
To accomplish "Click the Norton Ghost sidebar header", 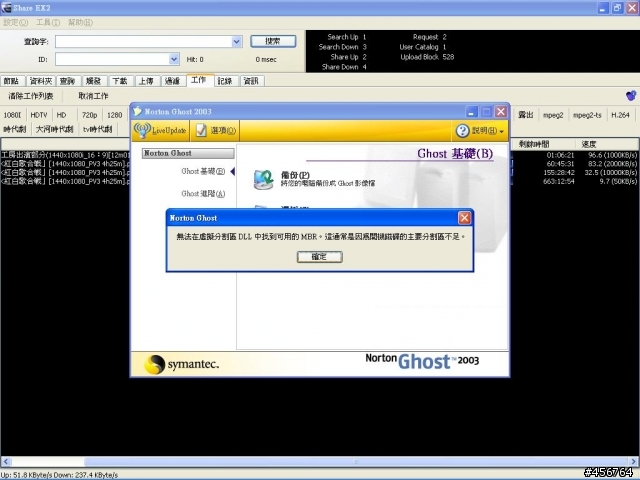I will (x=188, y=153).
